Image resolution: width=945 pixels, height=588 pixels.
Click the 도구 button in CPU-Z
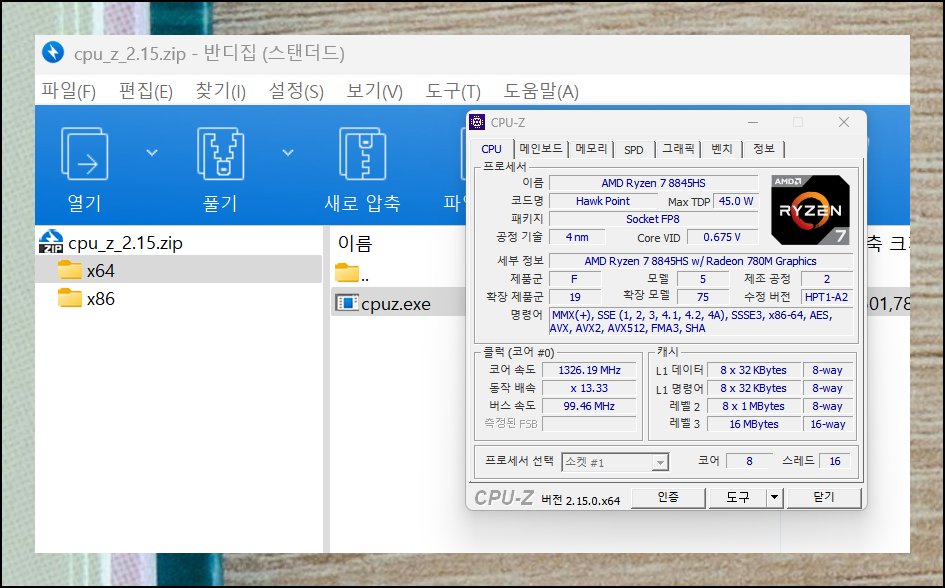(737, 498)
